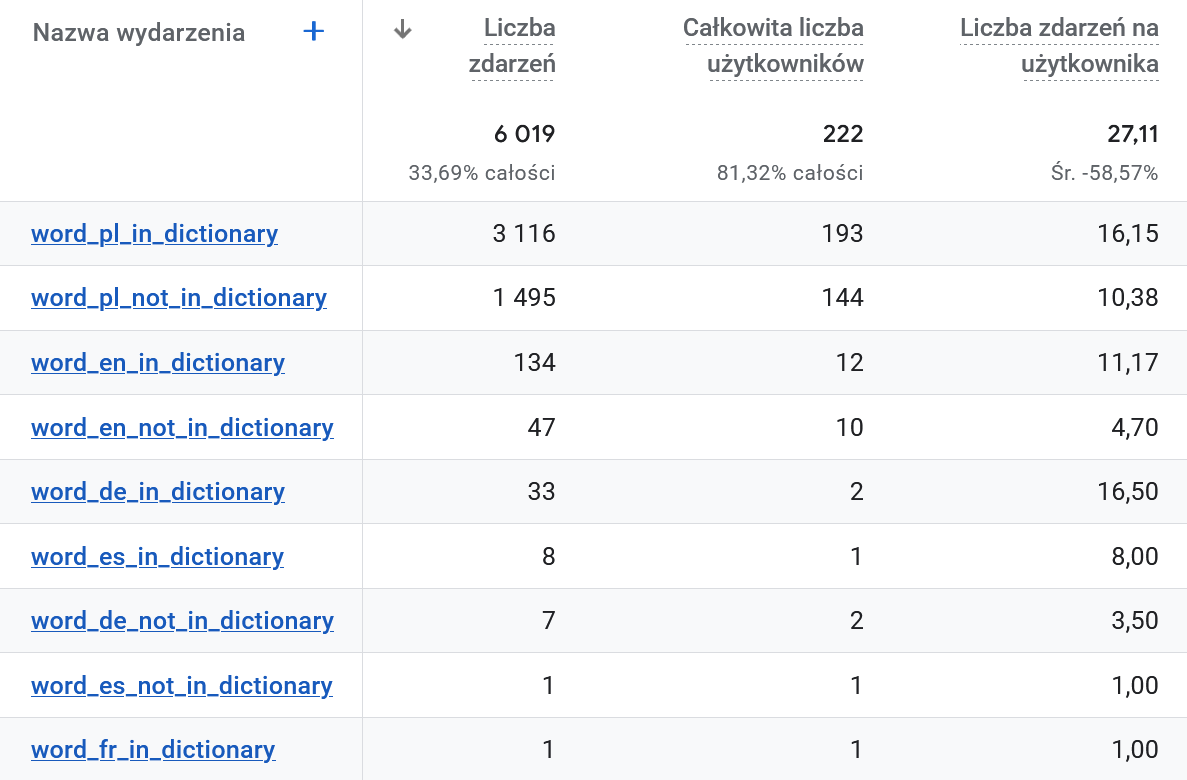The height and width of the screenshot is (780, 1187).
Task: Open the word_en_in_dictionary event link
Action: (157, 363)
